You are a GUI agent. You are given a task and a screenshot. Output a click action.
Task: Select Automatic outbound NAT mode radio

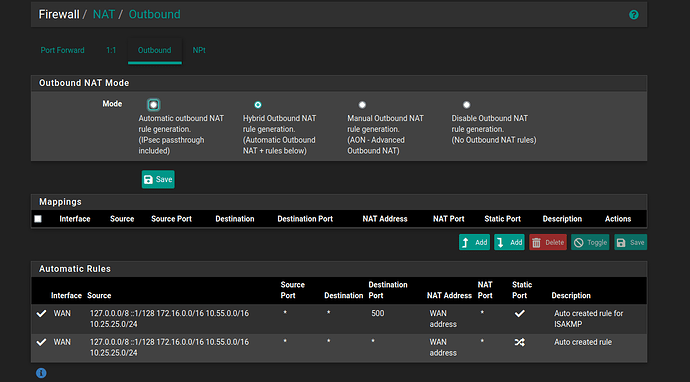pyautogui.click(x=154, y=105)
